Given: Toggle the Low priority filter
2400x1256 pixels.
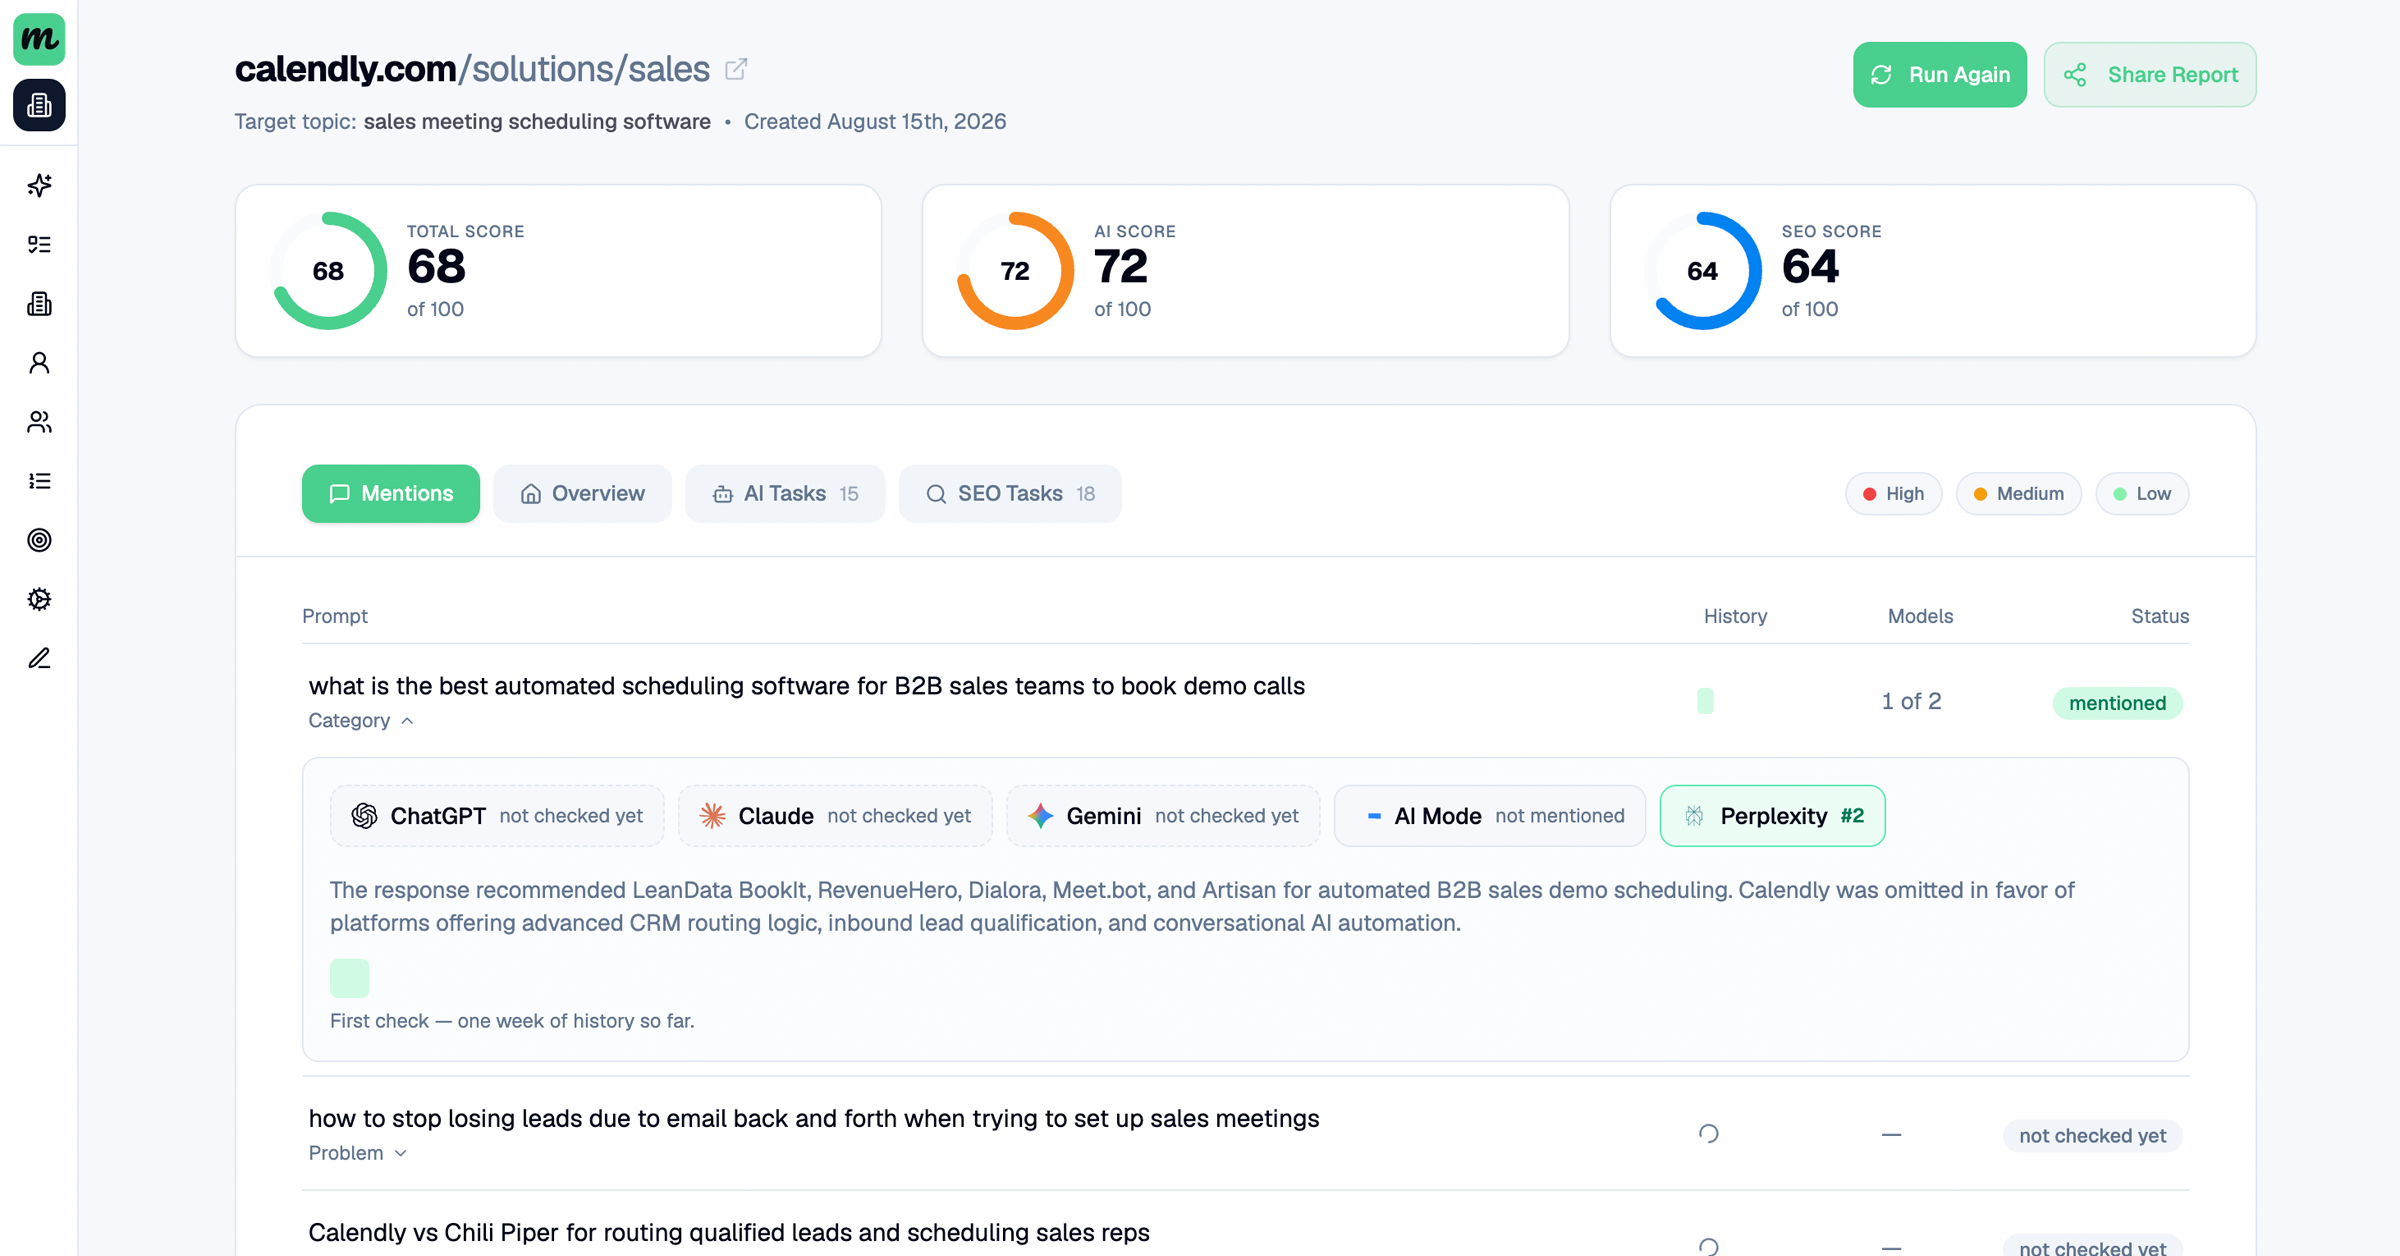Looking at the screenshot, I should (x=2142, y=494).
